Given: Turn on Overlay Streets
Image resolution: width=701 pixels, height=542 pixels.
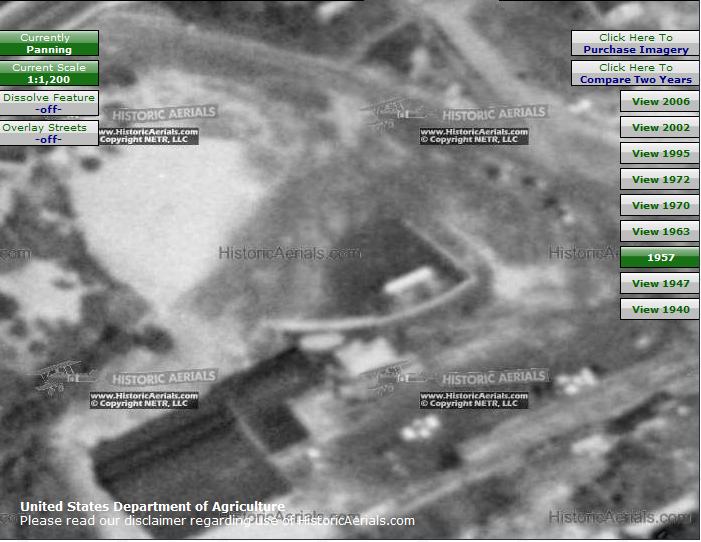Looking at the screenshot, I should click(x=49, y=133).
